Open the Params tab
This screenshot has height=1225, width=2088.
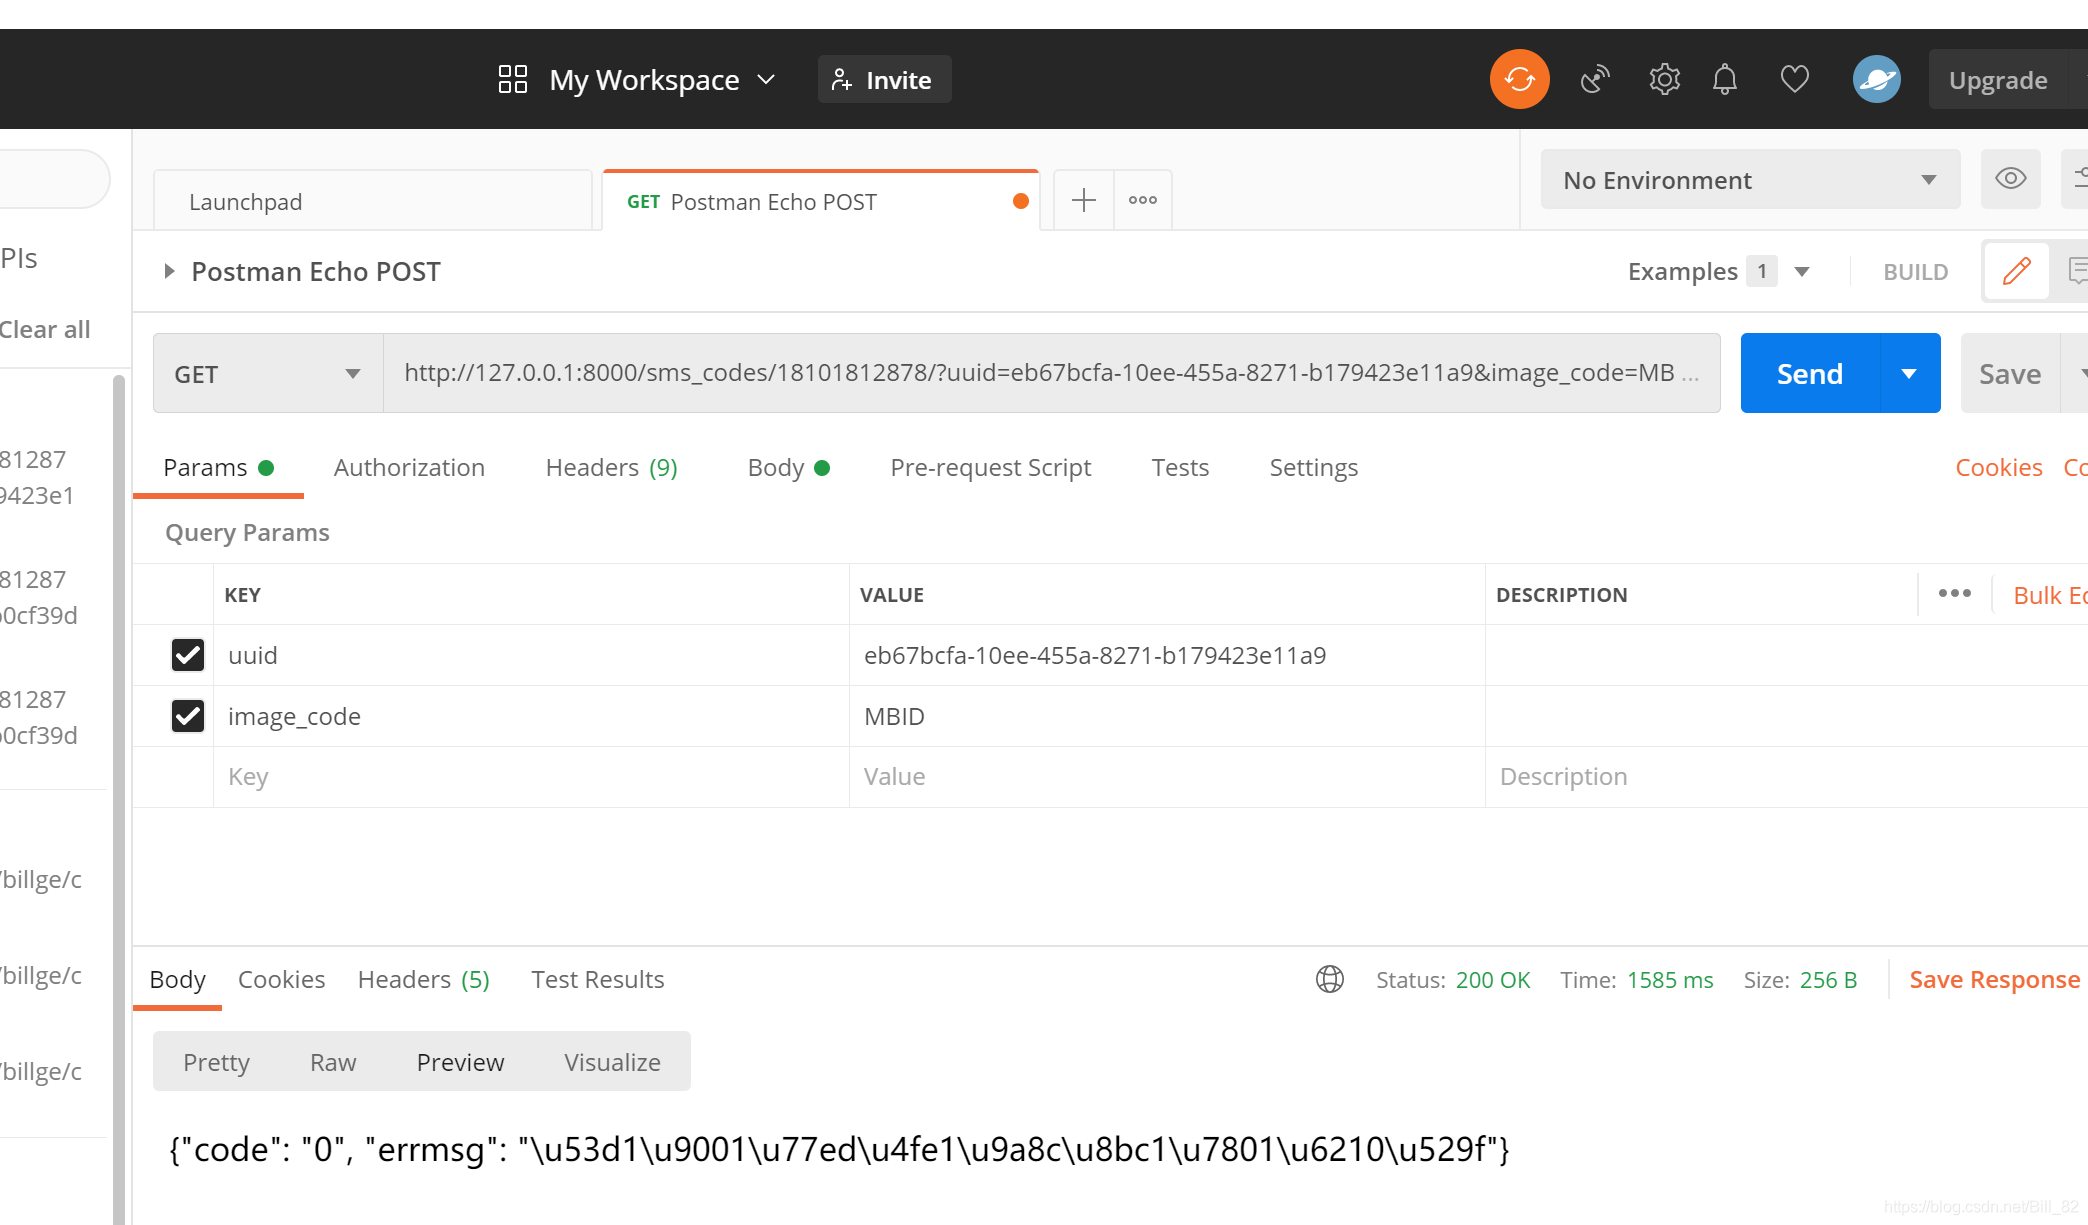click(218, 467)
